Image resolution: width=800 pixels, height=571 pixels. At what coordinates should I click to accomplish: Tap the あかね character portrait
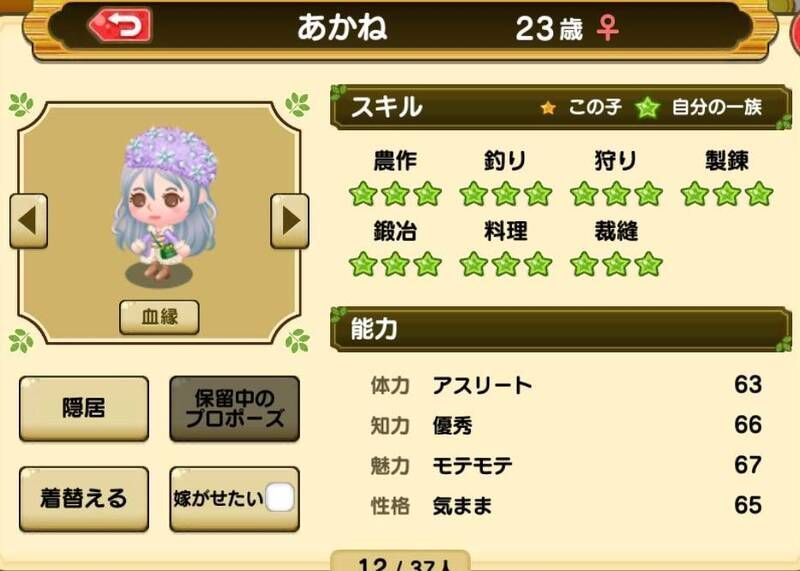pyautogui.click(x=164, y=207)
